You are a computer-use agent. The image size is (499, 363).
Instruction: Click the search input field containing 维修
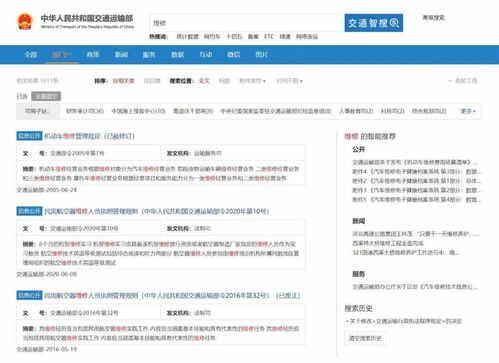[x=247, y=23]
